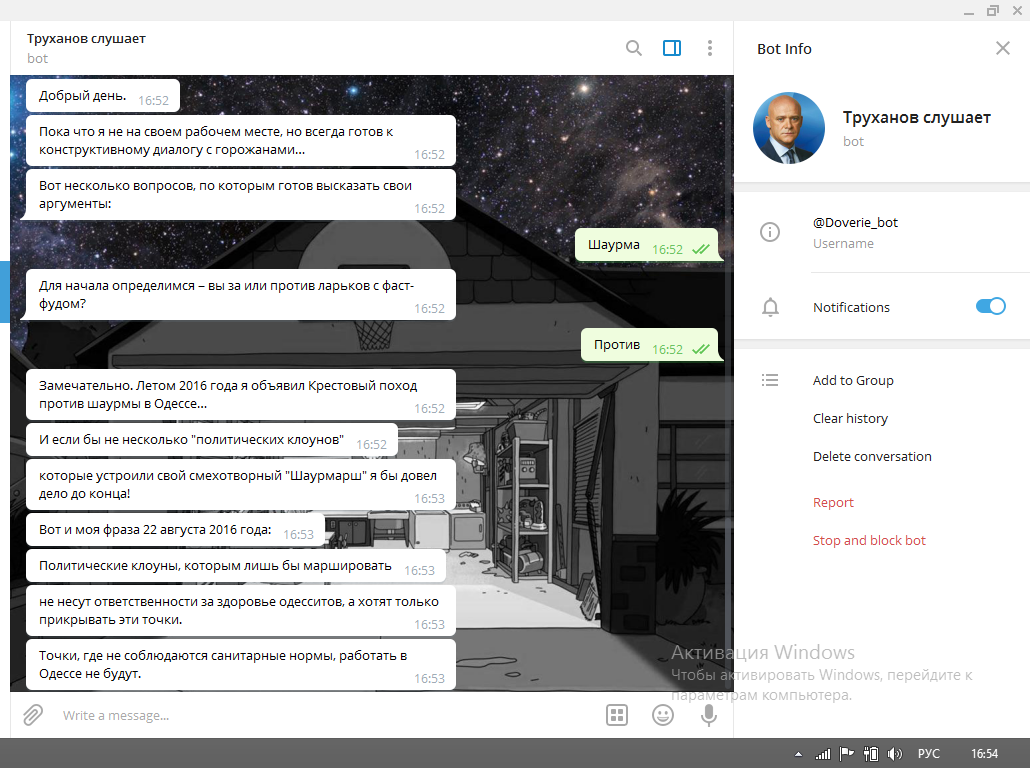Report this bot
Screen dimensions: 1030x768
[x=833, y=502]
